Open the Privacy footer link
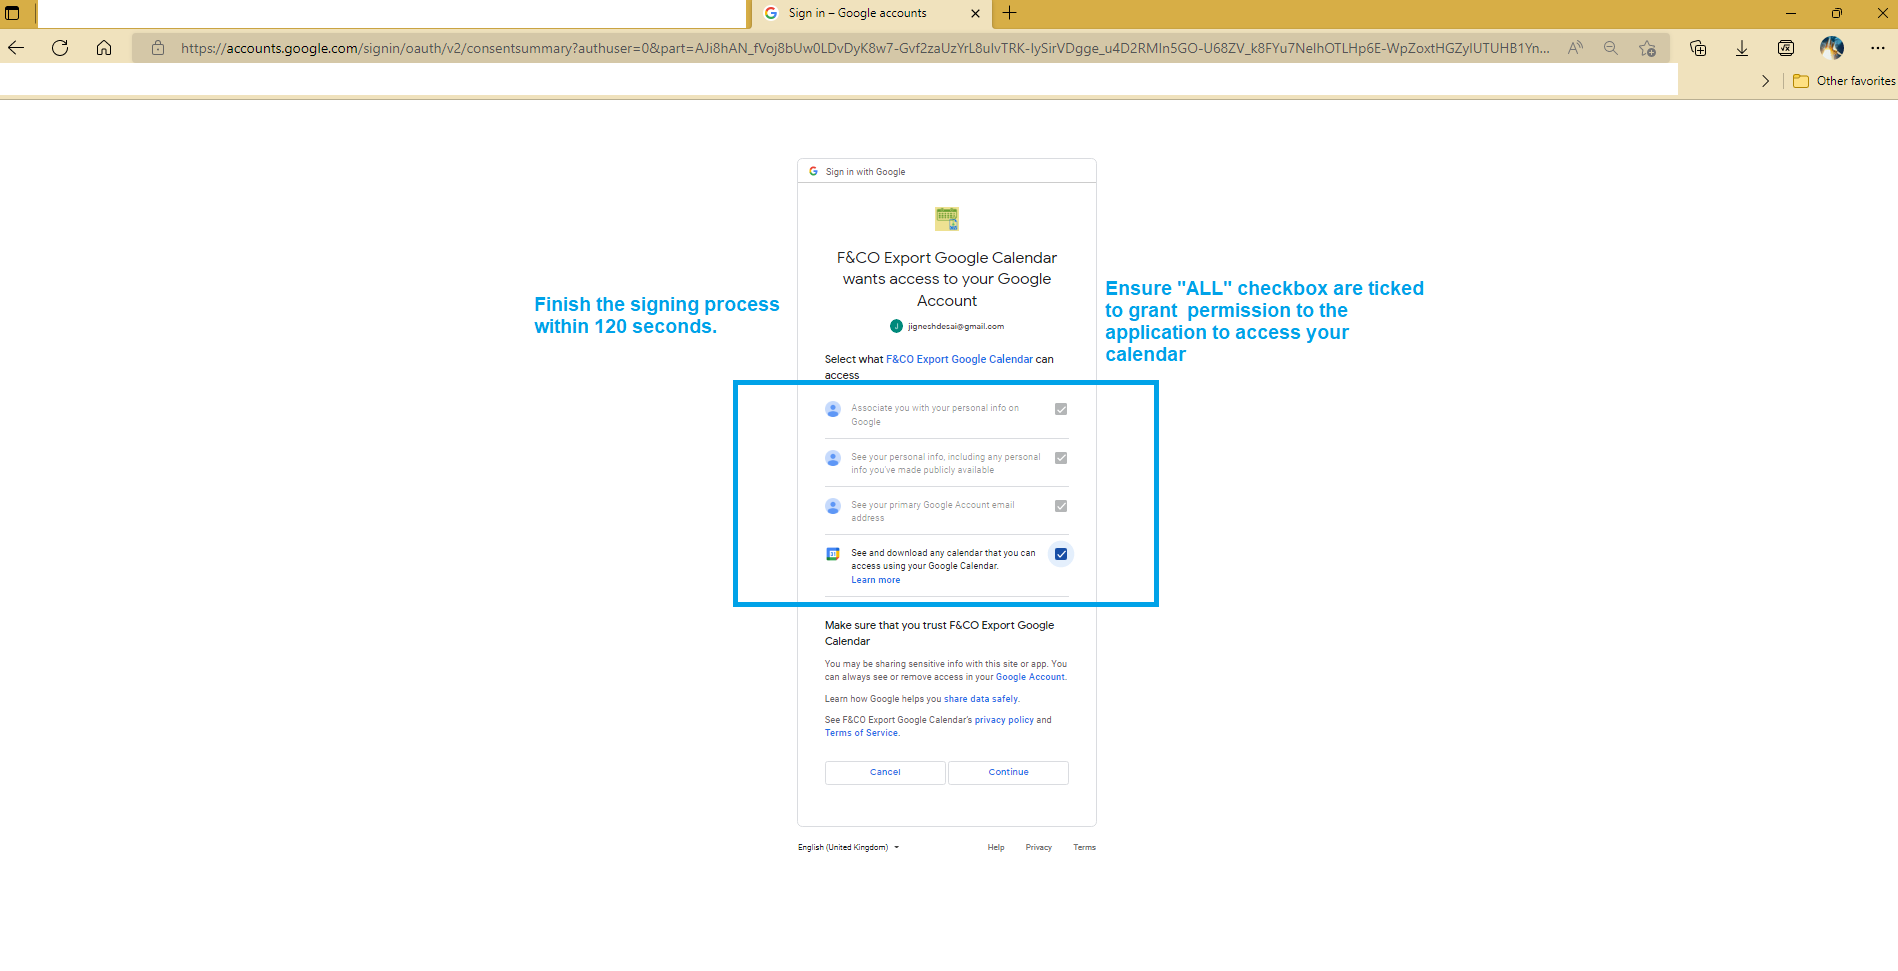 [x=1039, y=847]
